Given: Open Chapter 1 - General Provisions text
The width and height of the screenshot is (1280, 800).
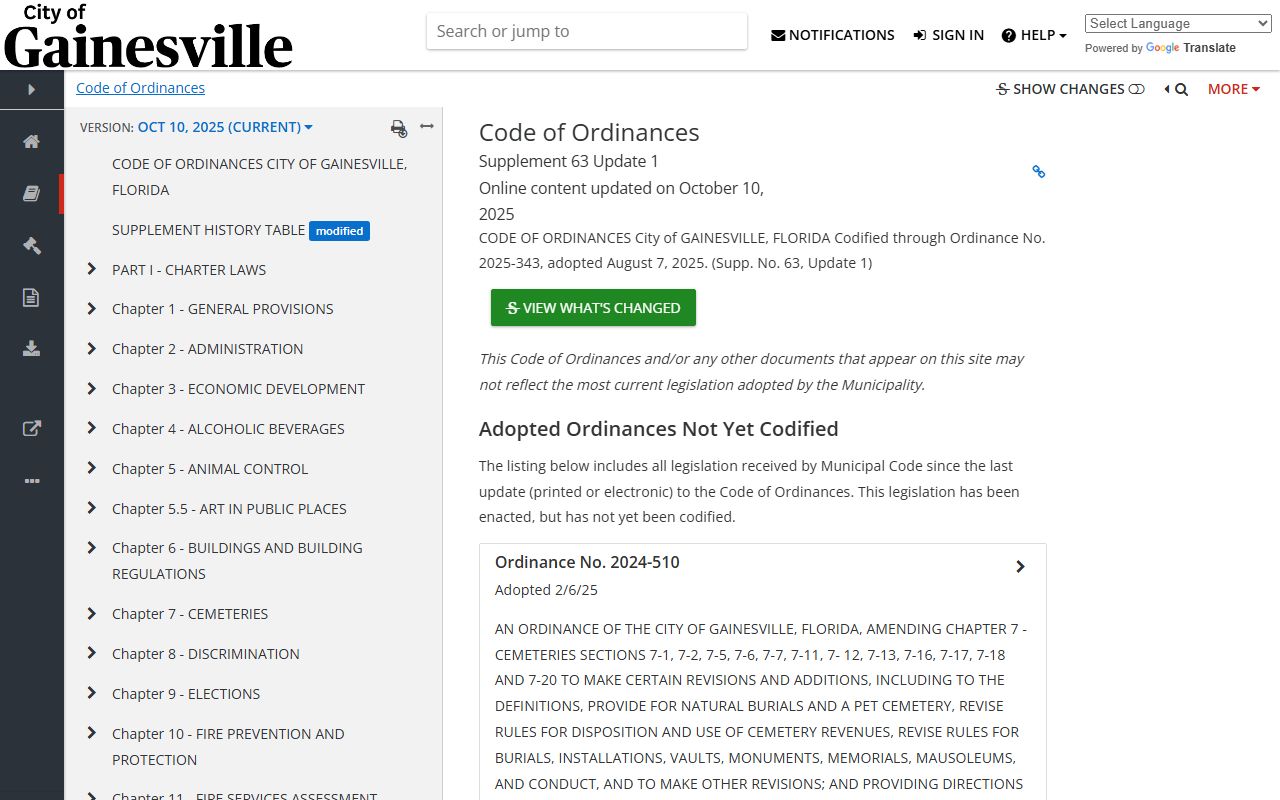Looking at the screenshot, I should (223, 309).
